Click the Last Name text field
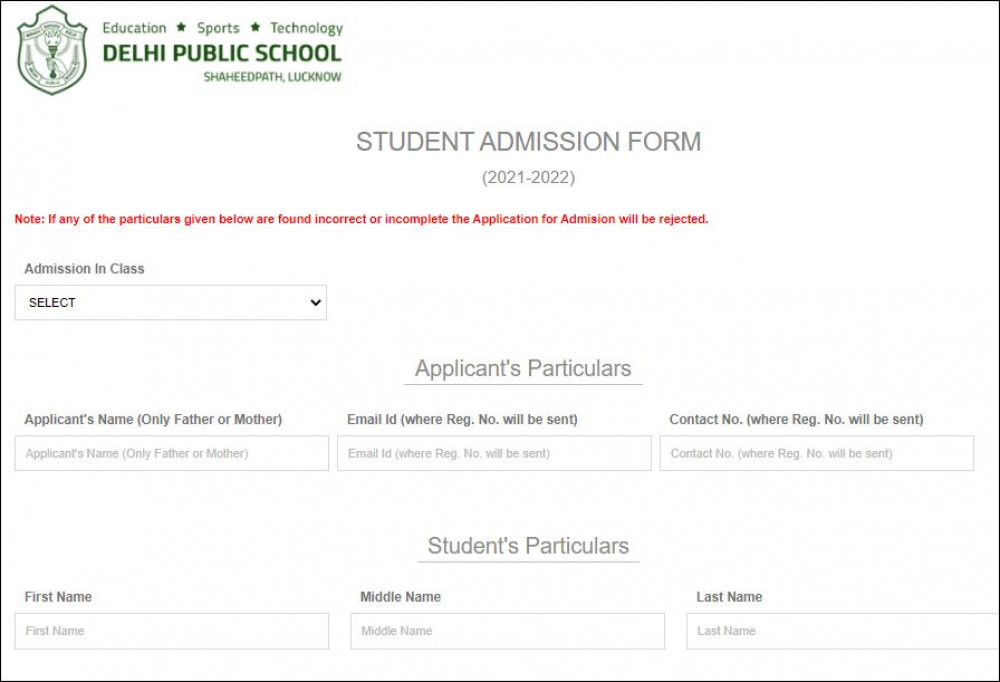The height and width of the screenshot is (682, 1000). 840,631
